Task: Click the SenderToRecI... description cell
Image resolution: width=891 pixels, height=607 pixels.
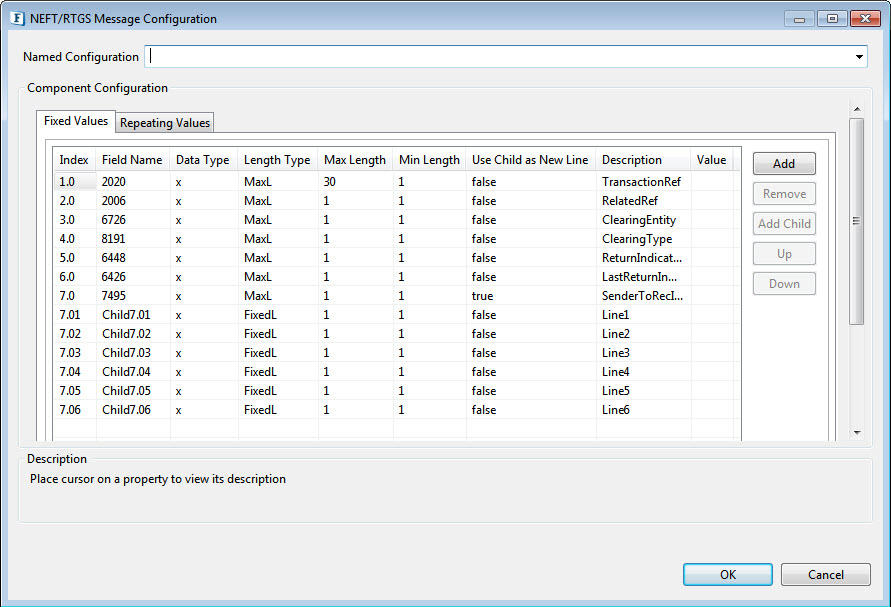Action: tap(642, 296)
